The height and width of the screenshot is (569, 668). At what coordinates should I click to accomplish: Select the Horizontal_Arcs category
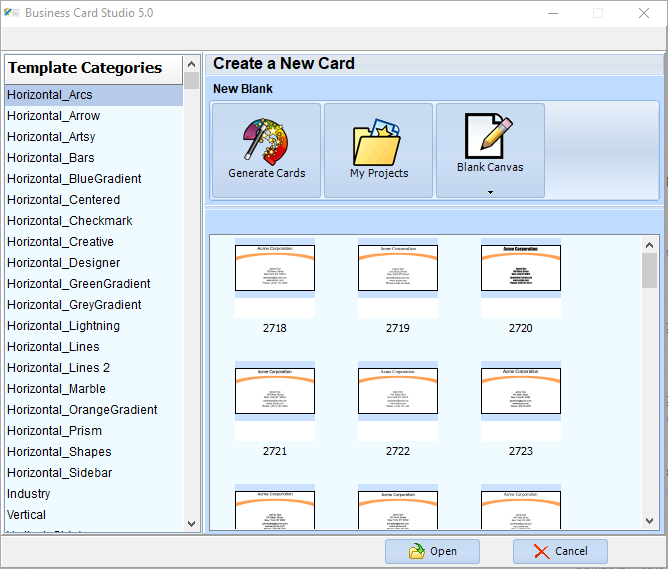click(94, 95)
